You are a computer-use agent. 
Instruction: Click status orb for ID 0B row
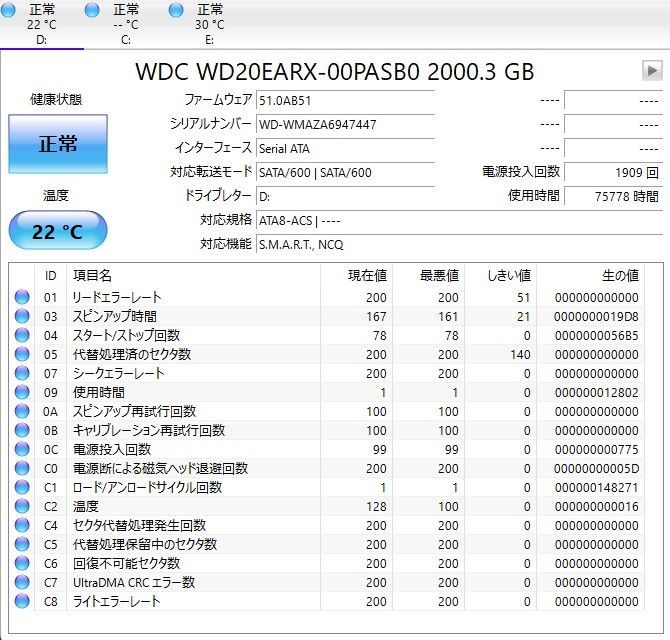point(22,430)
